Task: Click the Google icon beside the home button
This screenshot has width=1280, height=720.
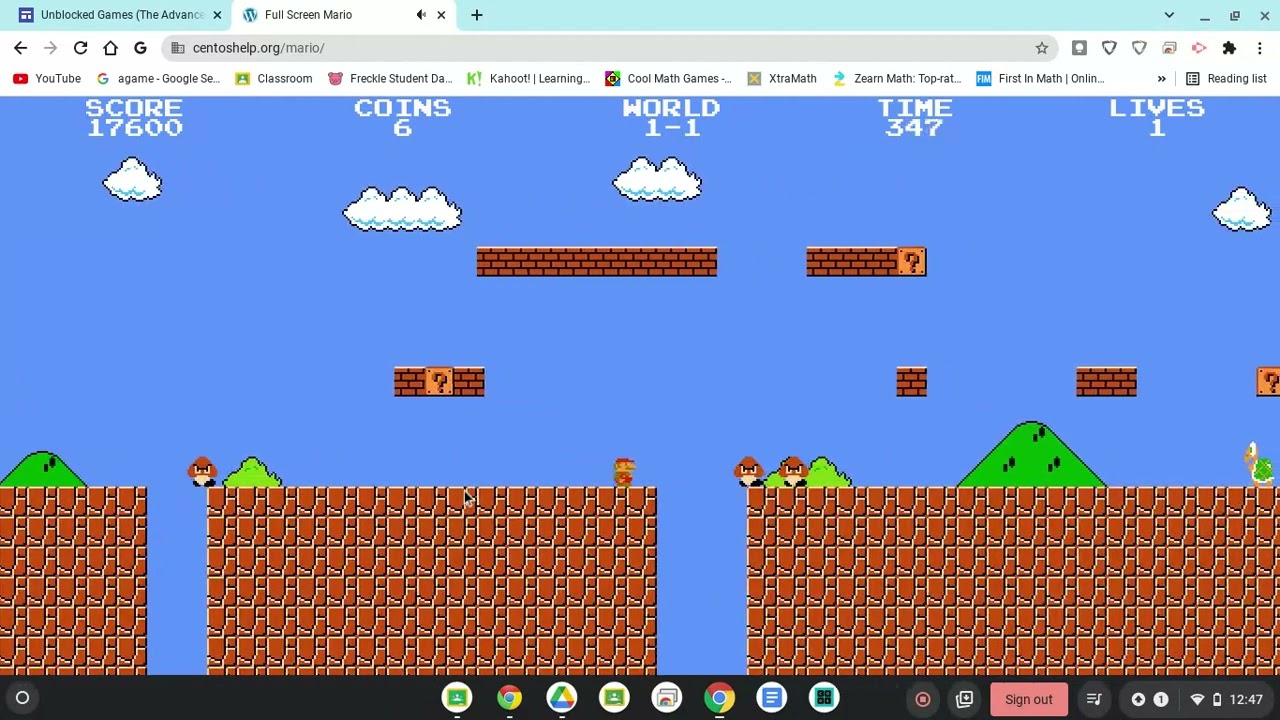Action: (140, 48)
